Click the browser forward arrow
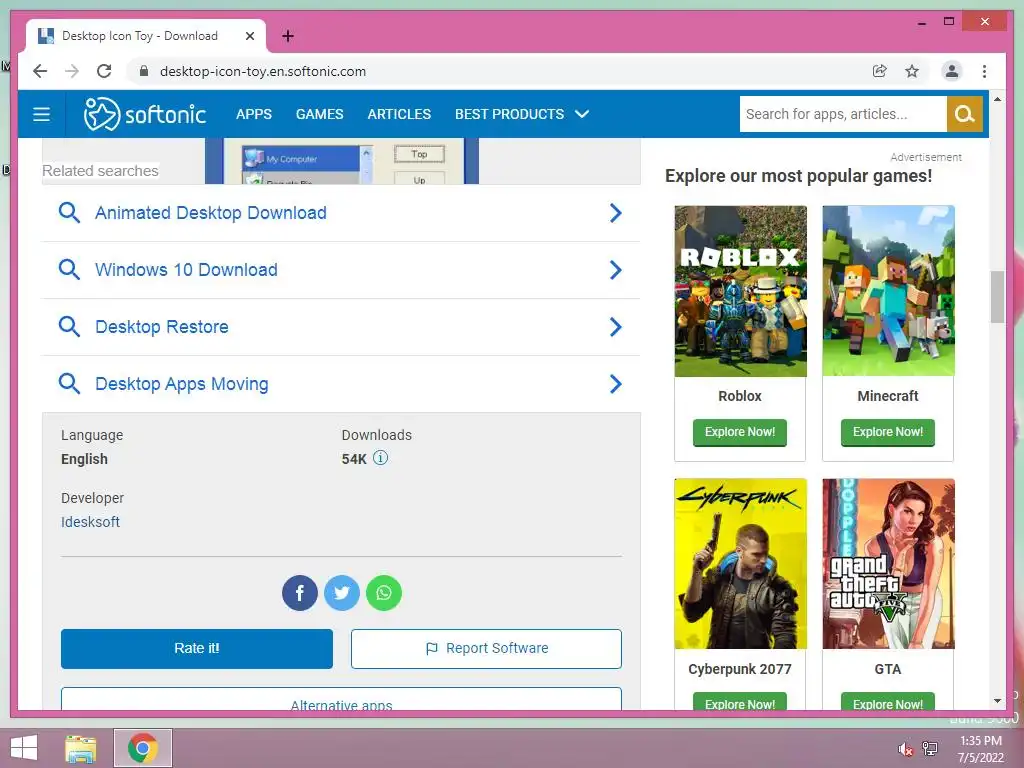Viewport: 1024px width, 768px height. pyautogui.click(x=72, y=71)
